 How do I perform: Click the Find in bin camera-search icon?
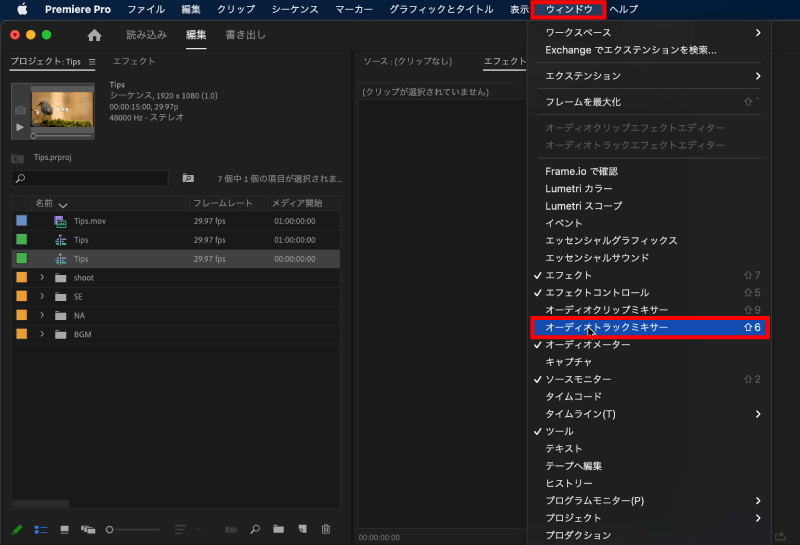[188, 178]
